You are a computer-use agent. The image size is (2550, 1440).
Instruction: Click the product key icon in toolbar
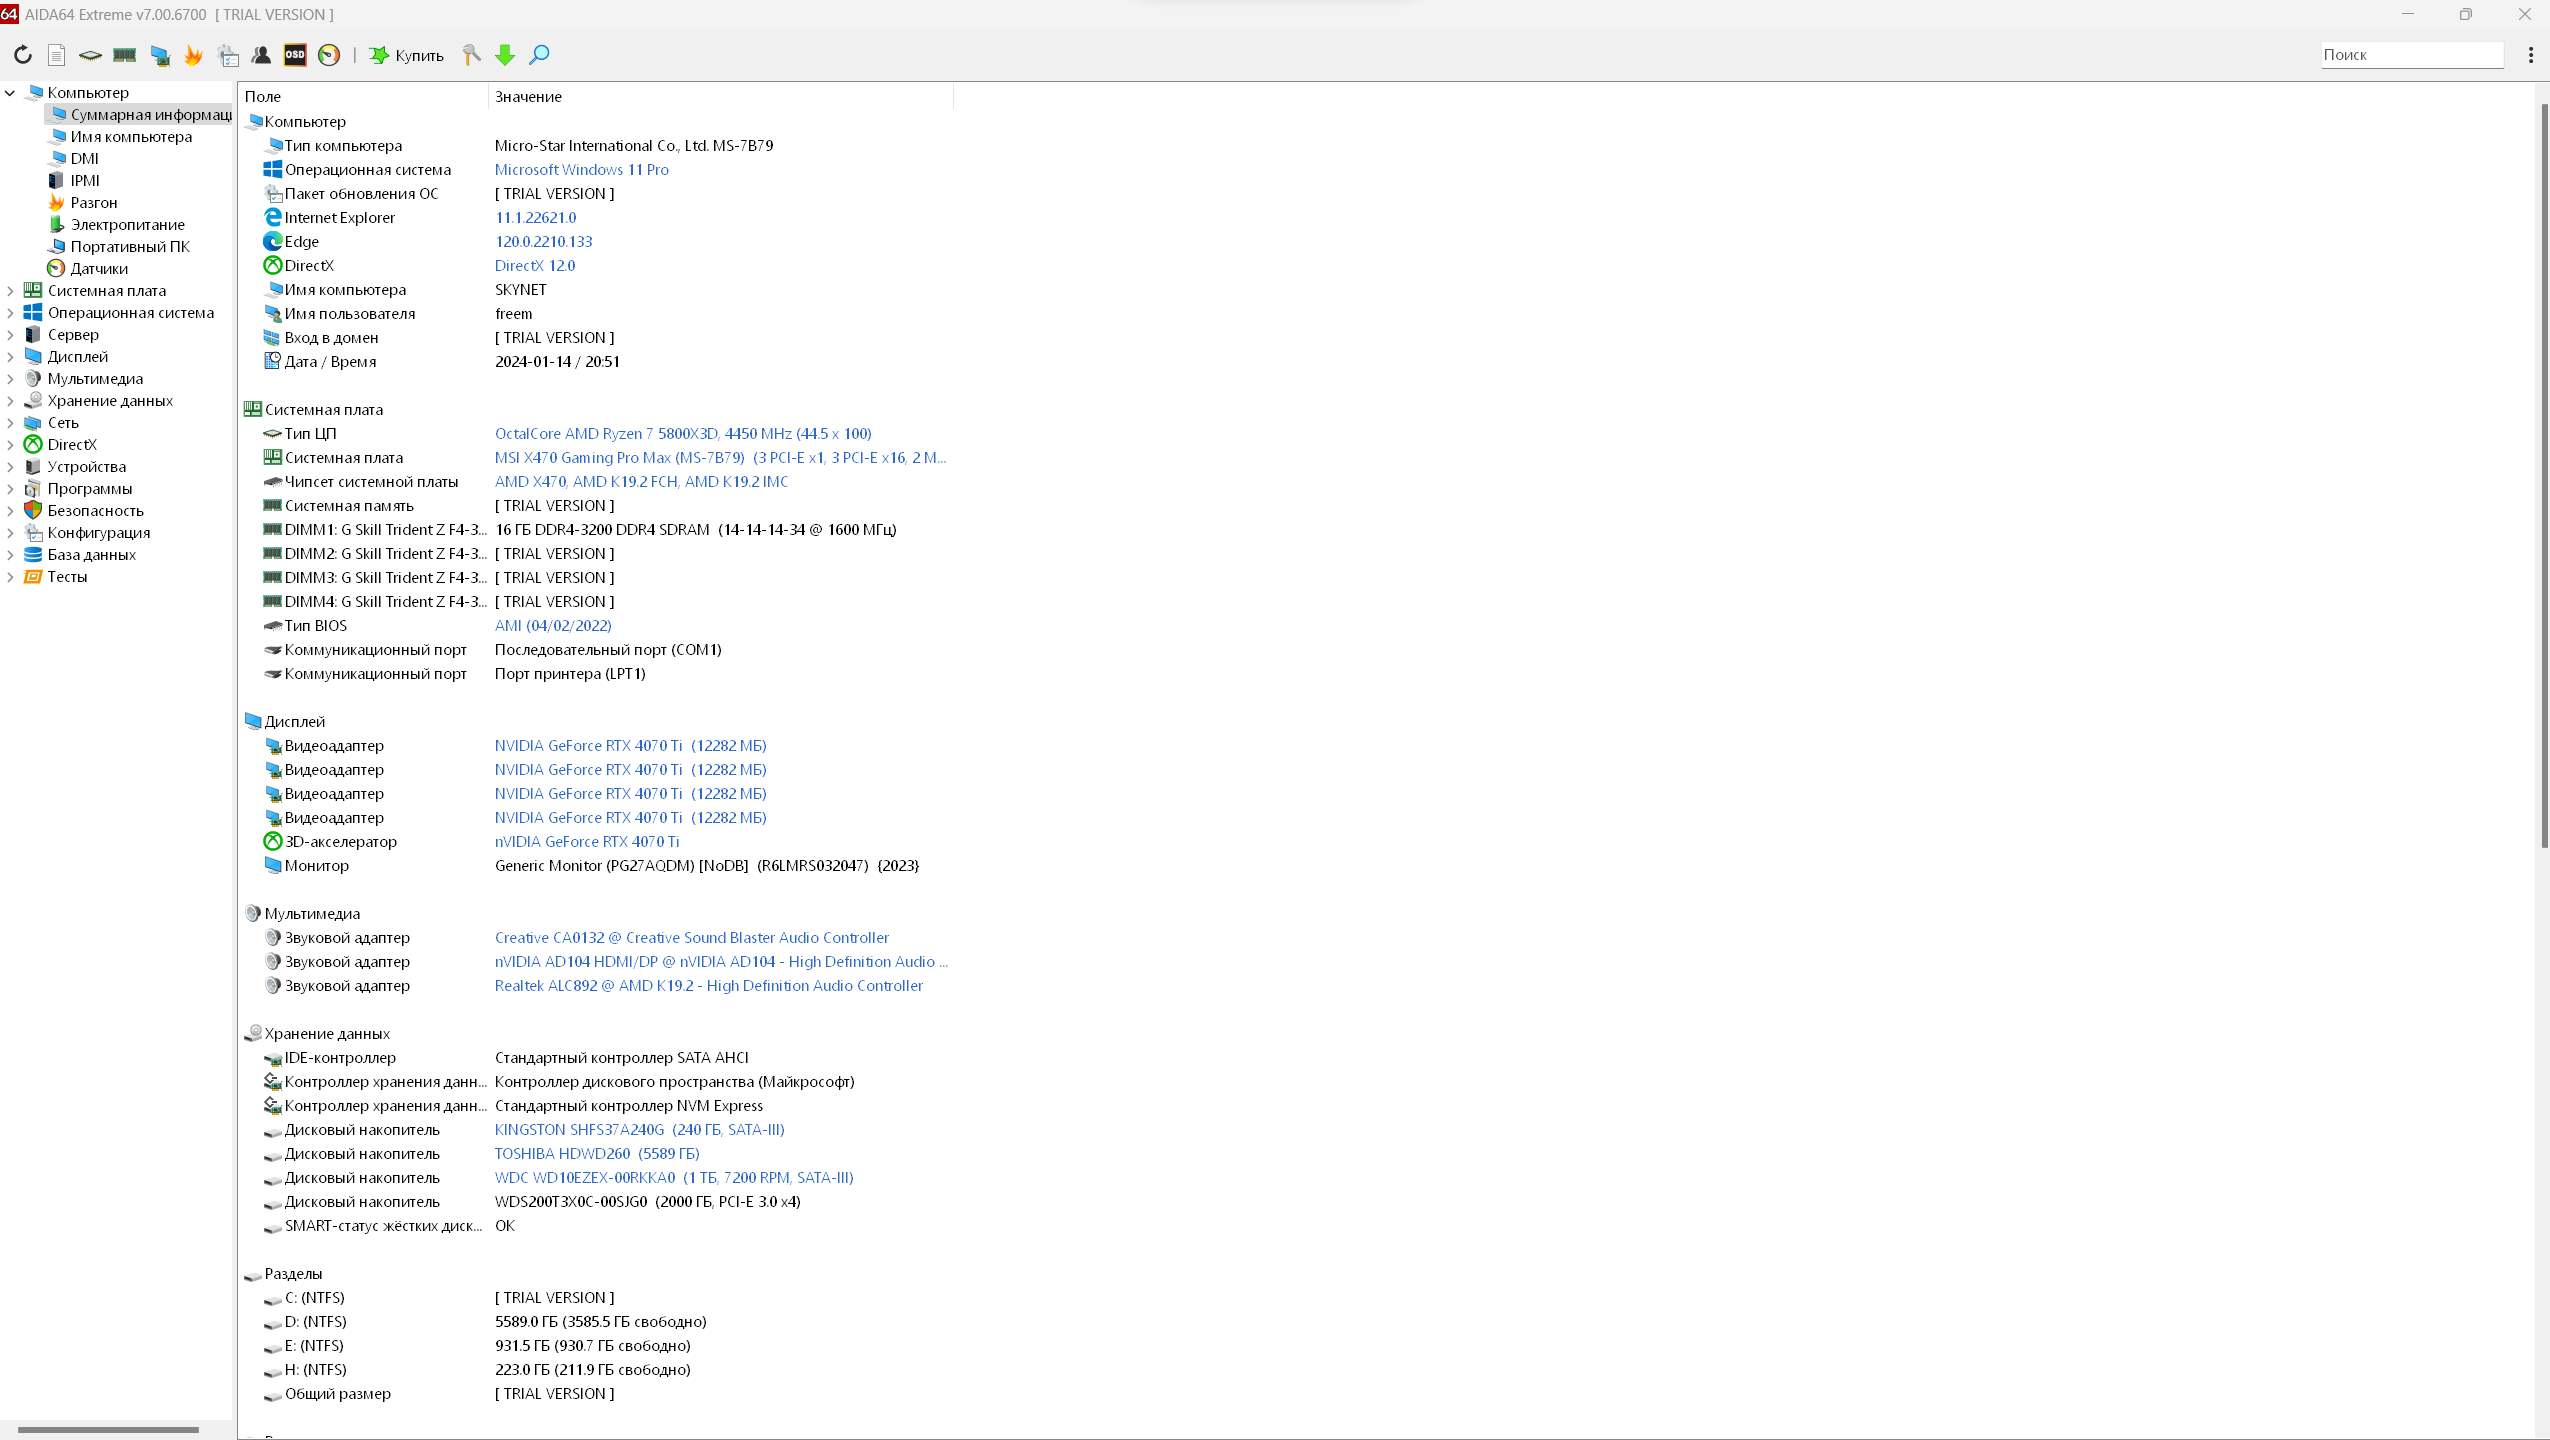(471, 55)
